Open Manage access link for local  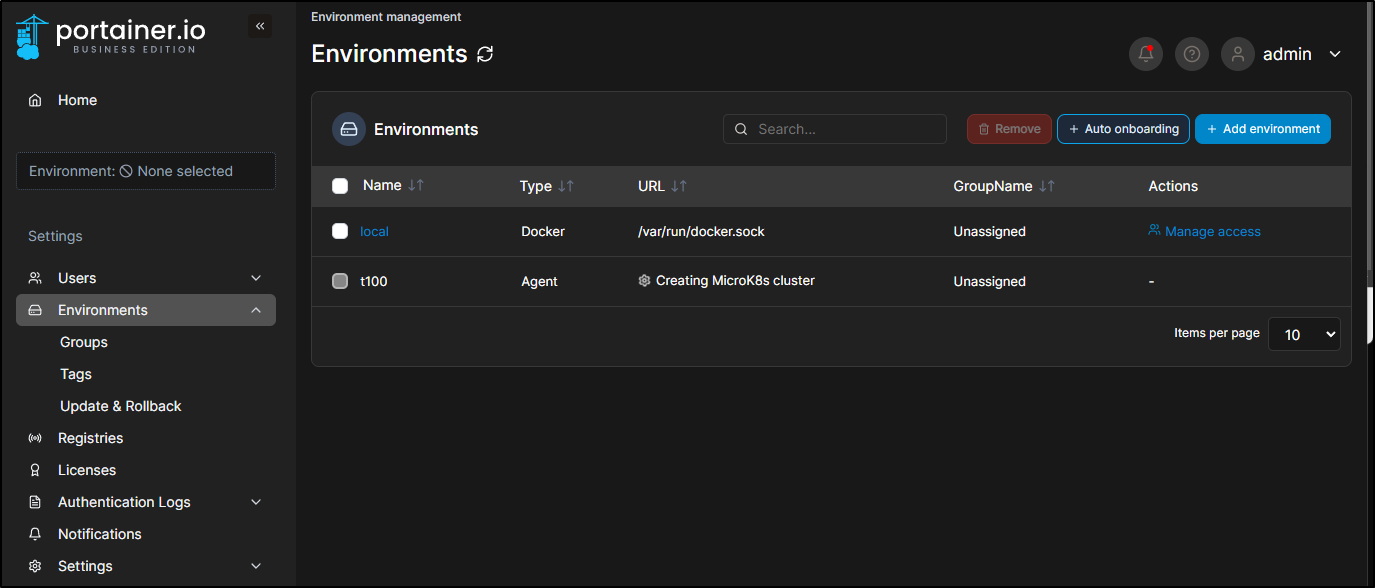pos(1205,231)
